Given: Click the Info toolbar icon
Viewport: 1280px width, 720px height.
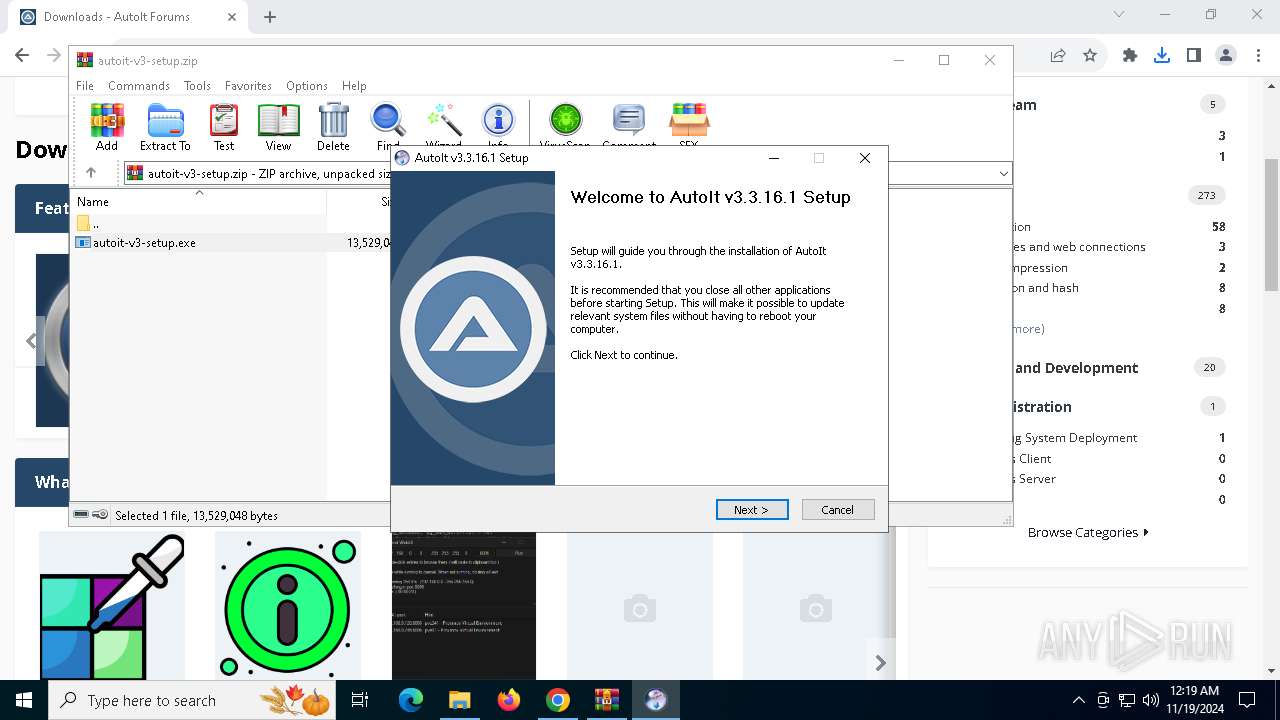Looking at the screenshot, I should click(498, 125).
